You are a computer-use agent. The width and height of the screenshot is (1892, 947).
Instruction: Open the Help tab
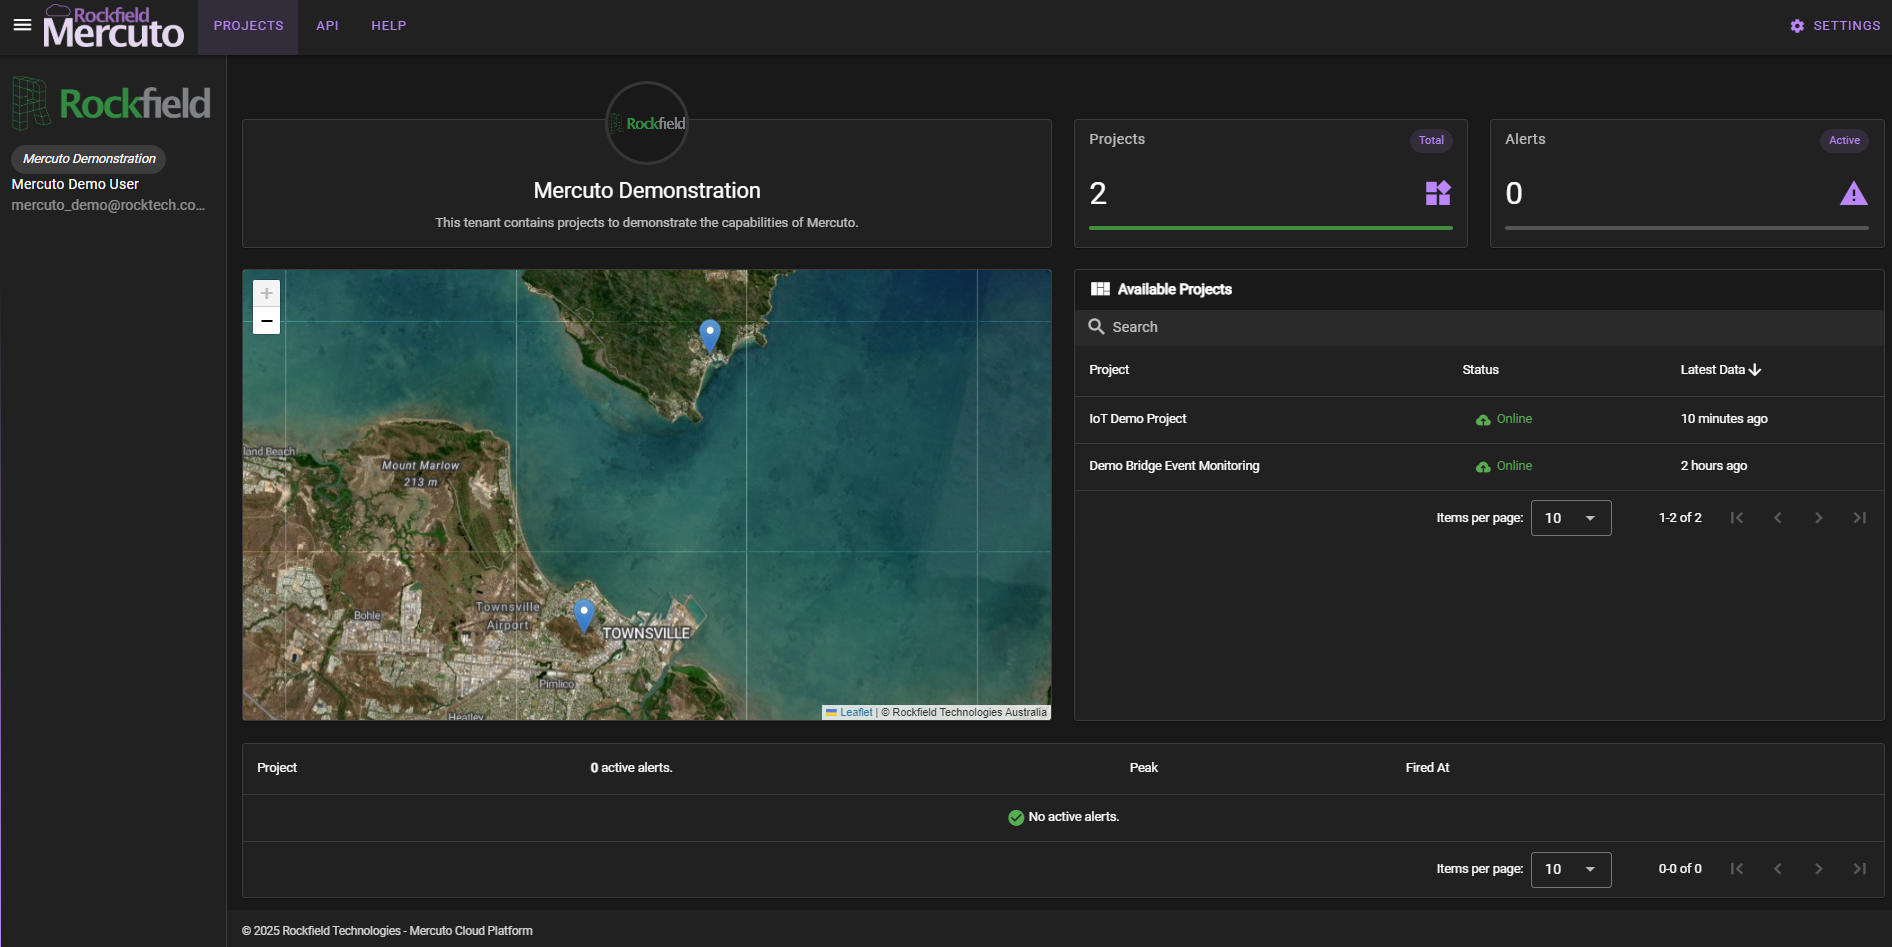[389, 27]
